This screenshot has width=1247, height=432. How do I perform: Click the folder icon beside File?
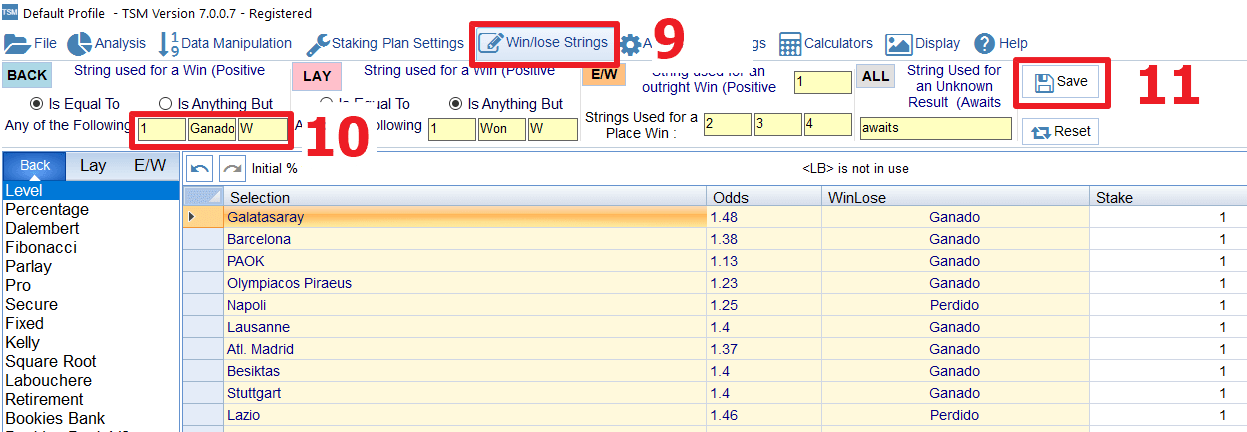click(17, 44)
